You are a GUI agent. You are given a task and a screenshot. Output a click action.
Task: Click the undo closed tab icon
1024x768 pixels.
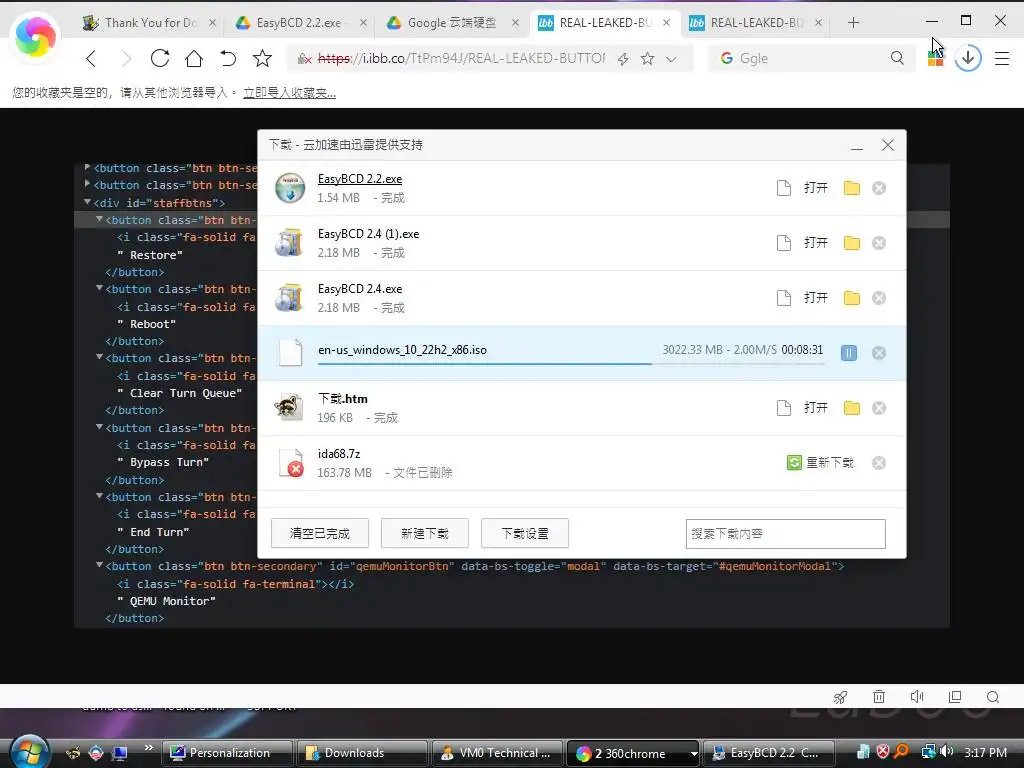tap(228, 58)
